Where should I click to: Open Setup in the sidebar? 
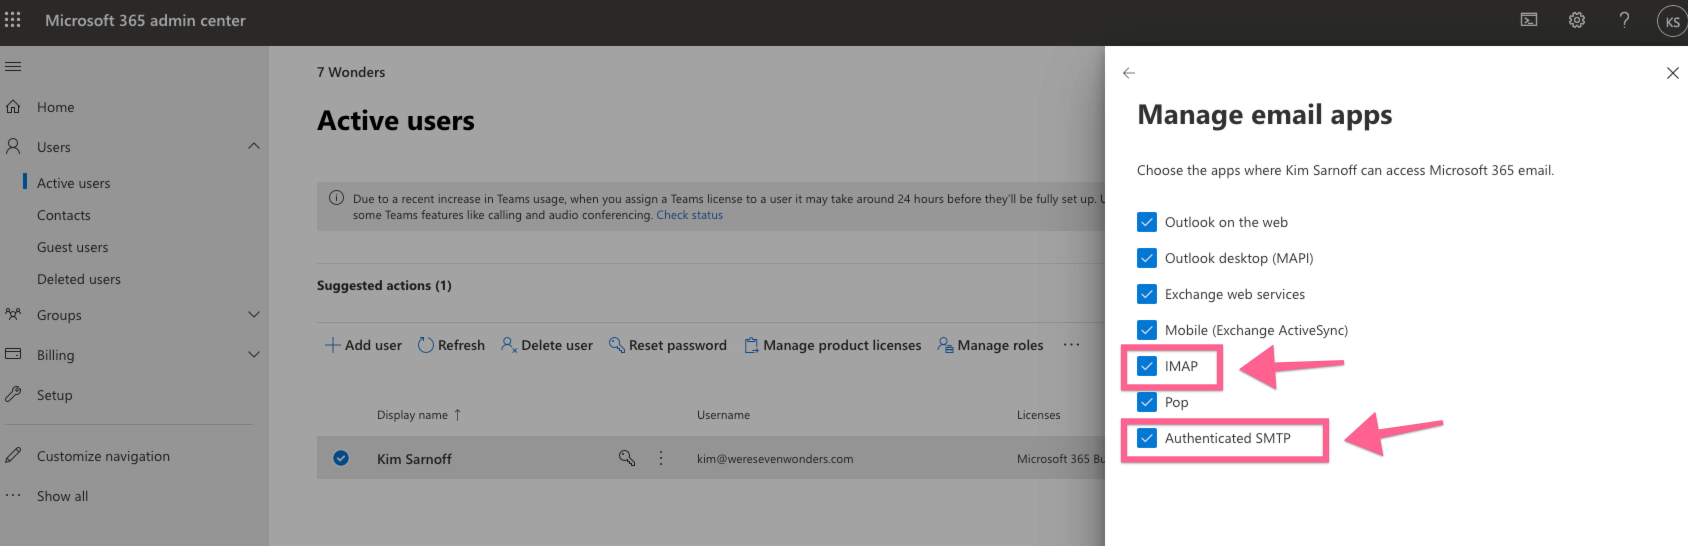click(x=55, y=395)
